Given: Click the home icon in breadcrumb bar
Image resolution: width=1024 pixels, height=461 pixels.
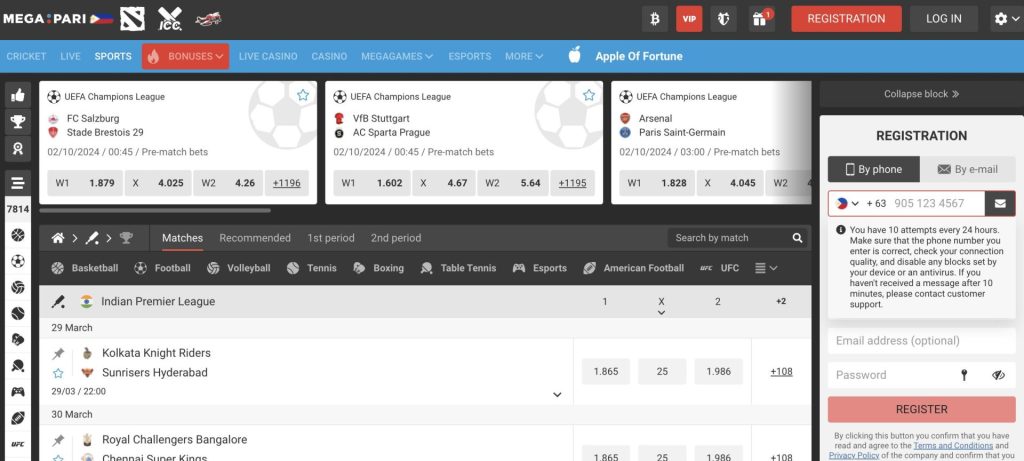Looking at the screenshot, I should click(59, 238).
